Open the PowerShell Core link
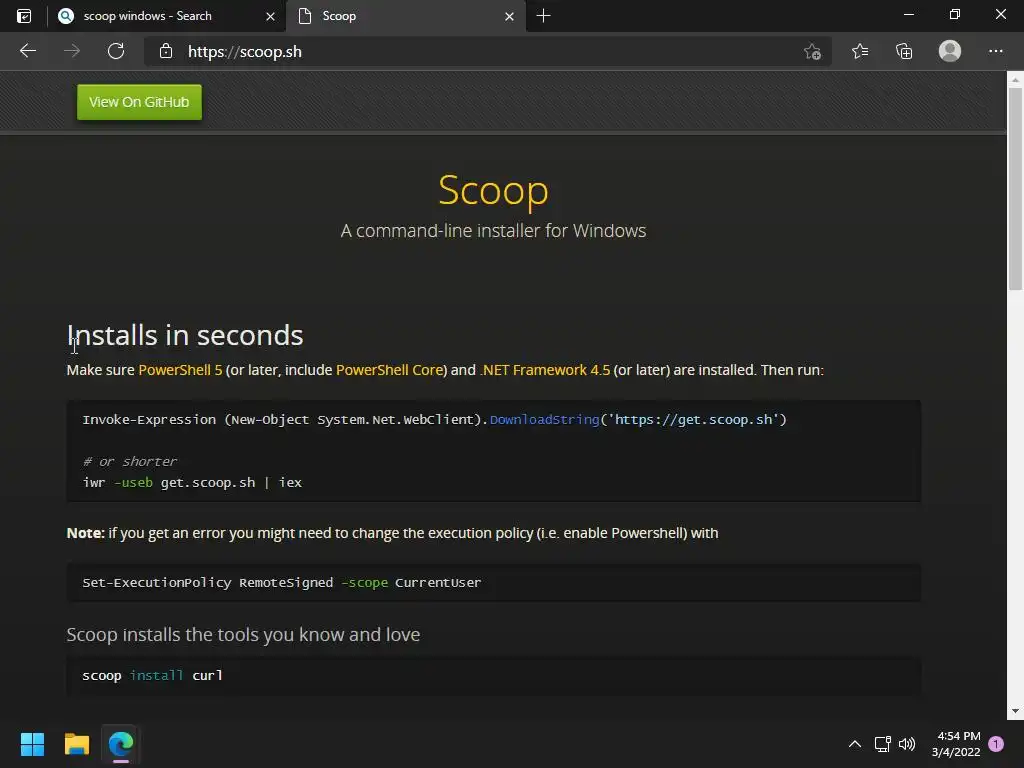 pos(389,370)
